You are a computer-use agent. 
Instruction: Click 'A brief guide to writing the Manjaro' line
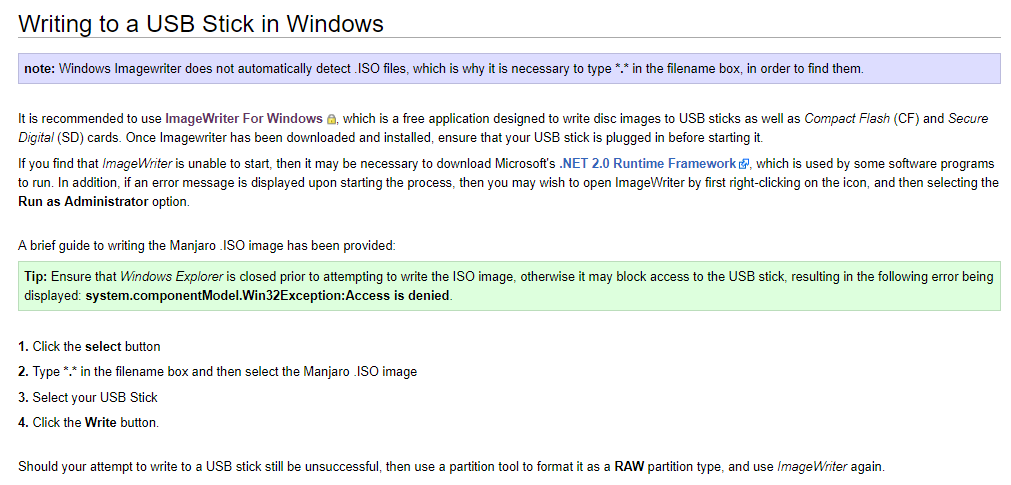(206, 245)
